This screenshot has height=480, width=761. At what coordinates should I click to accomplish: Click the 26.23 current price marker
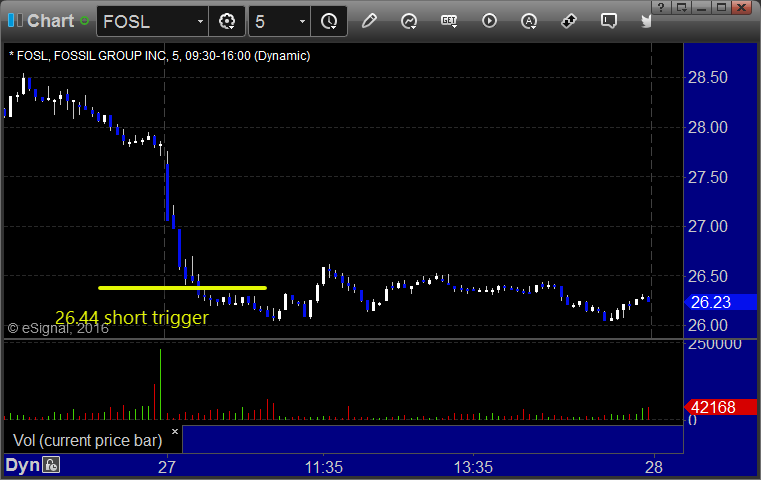[x=721, y=302]
